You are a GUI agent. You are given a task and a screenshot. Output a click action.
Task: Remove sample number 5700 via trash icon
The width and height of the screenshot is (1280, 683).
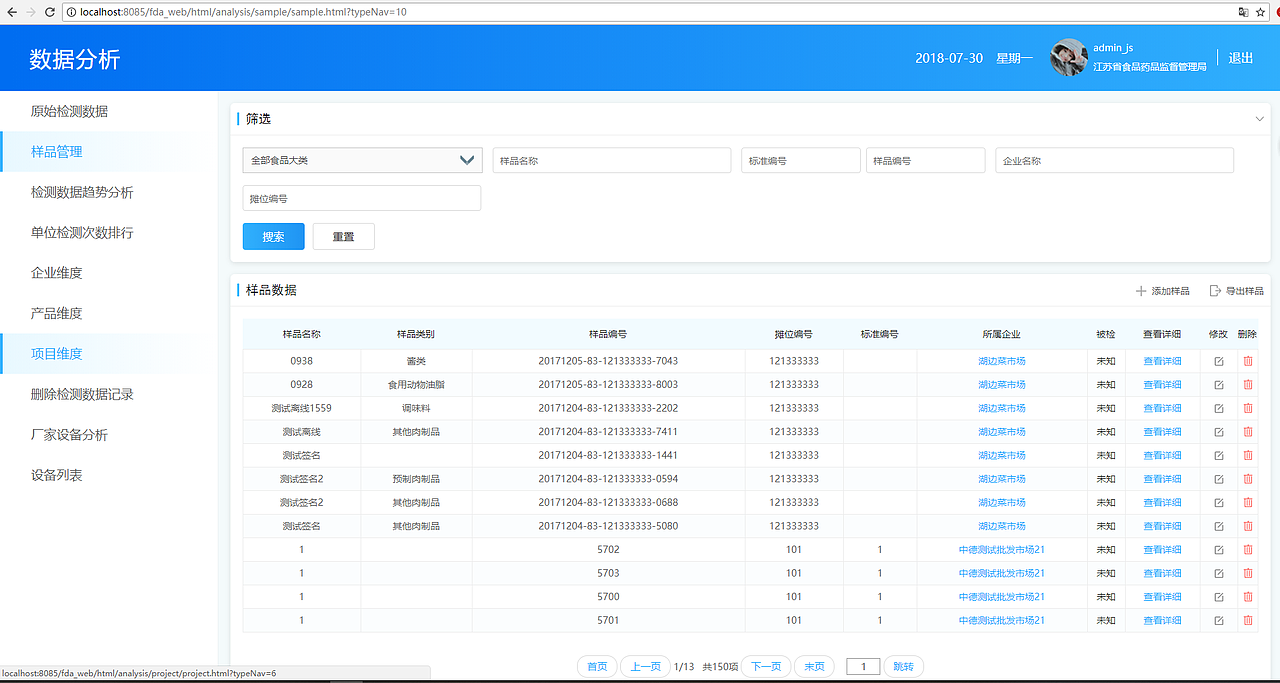pyautogui.click(x=1247, y=597)
